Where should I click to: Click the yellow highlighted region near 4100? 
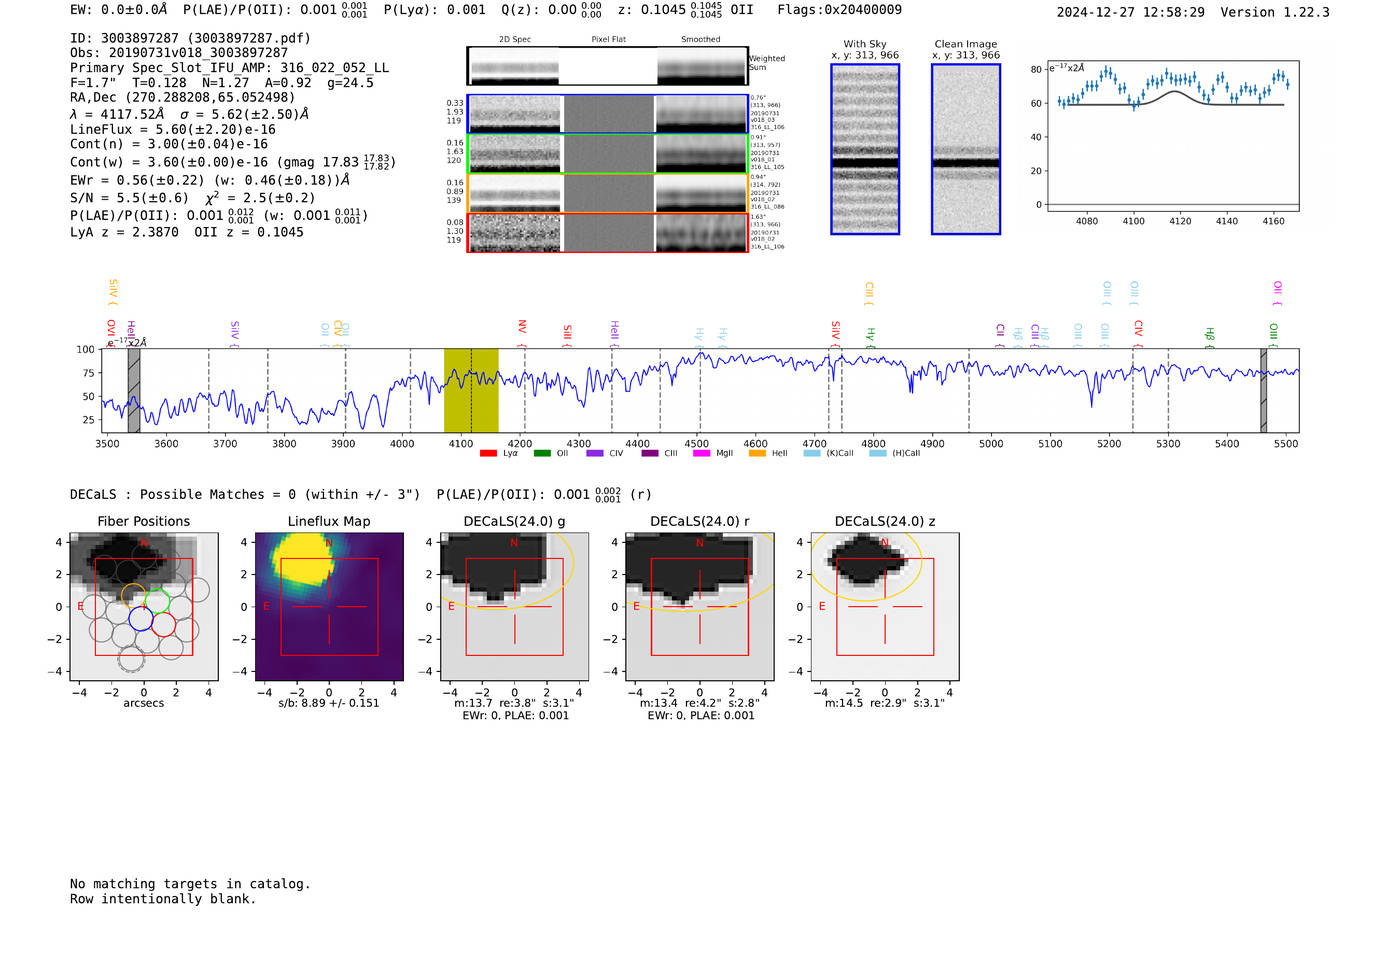pyautogui.click(x=471, y=390)
